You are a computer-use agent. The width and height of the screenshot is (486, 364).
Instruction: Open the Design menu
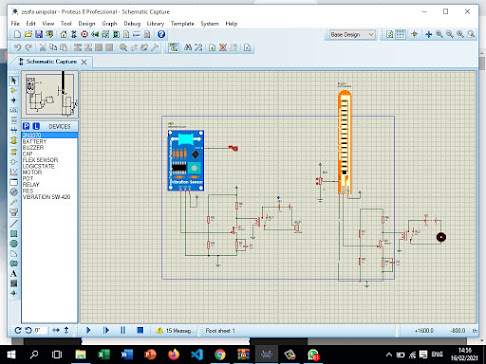click(87, 24)
